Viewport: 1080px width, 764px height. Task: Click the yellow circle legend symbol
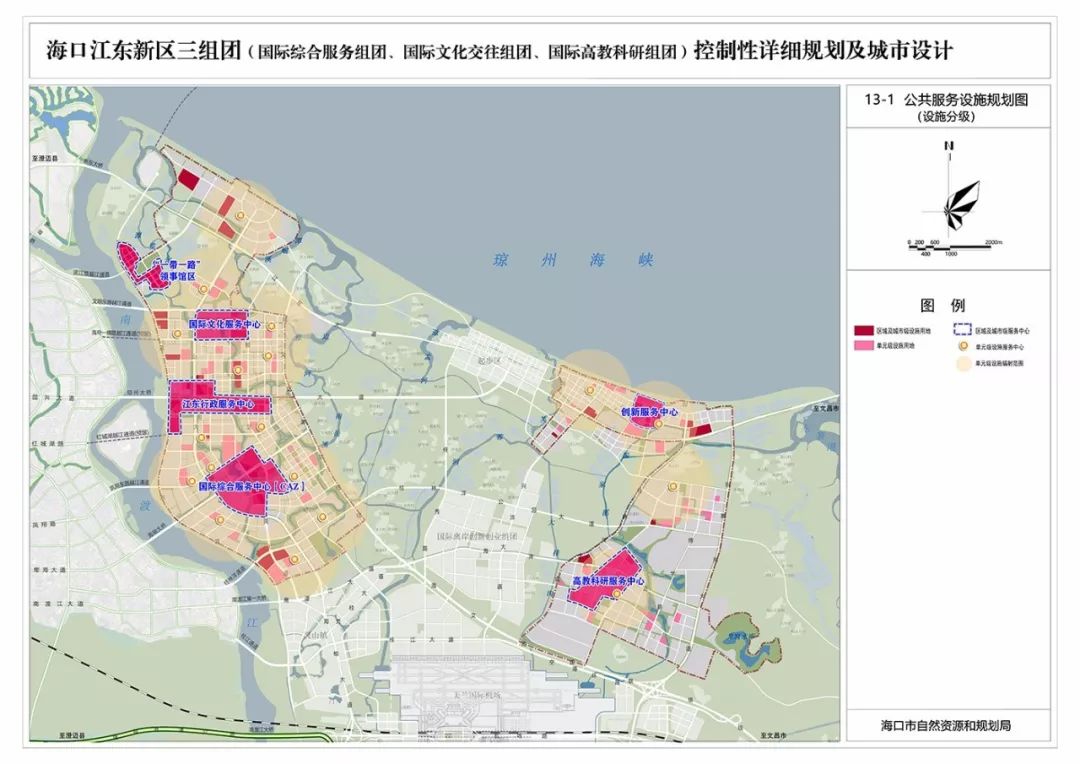click(963, 346)
